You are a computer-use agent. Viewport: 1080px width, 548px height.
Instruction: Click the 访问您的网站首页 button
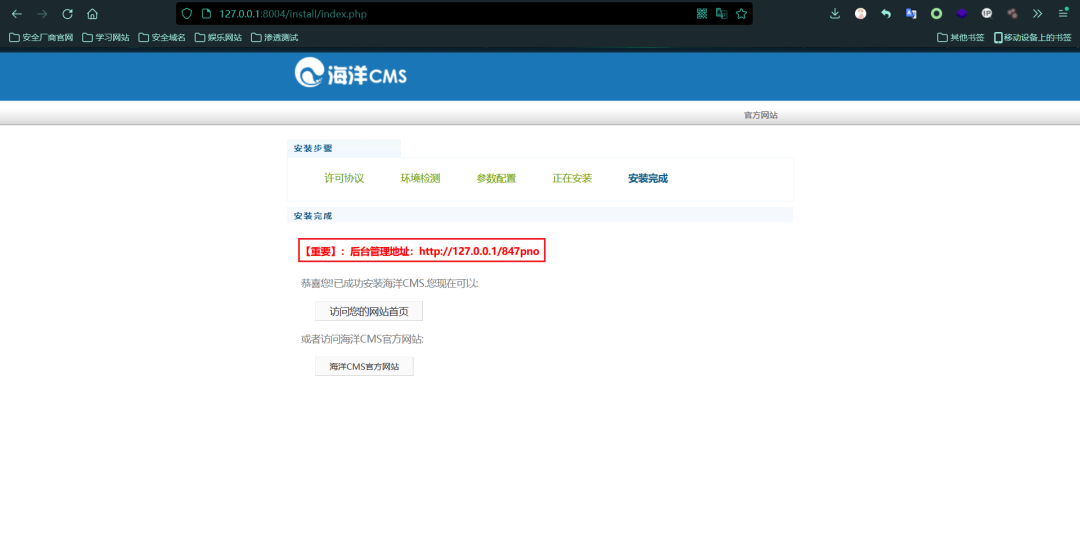[x=368, y=311]
